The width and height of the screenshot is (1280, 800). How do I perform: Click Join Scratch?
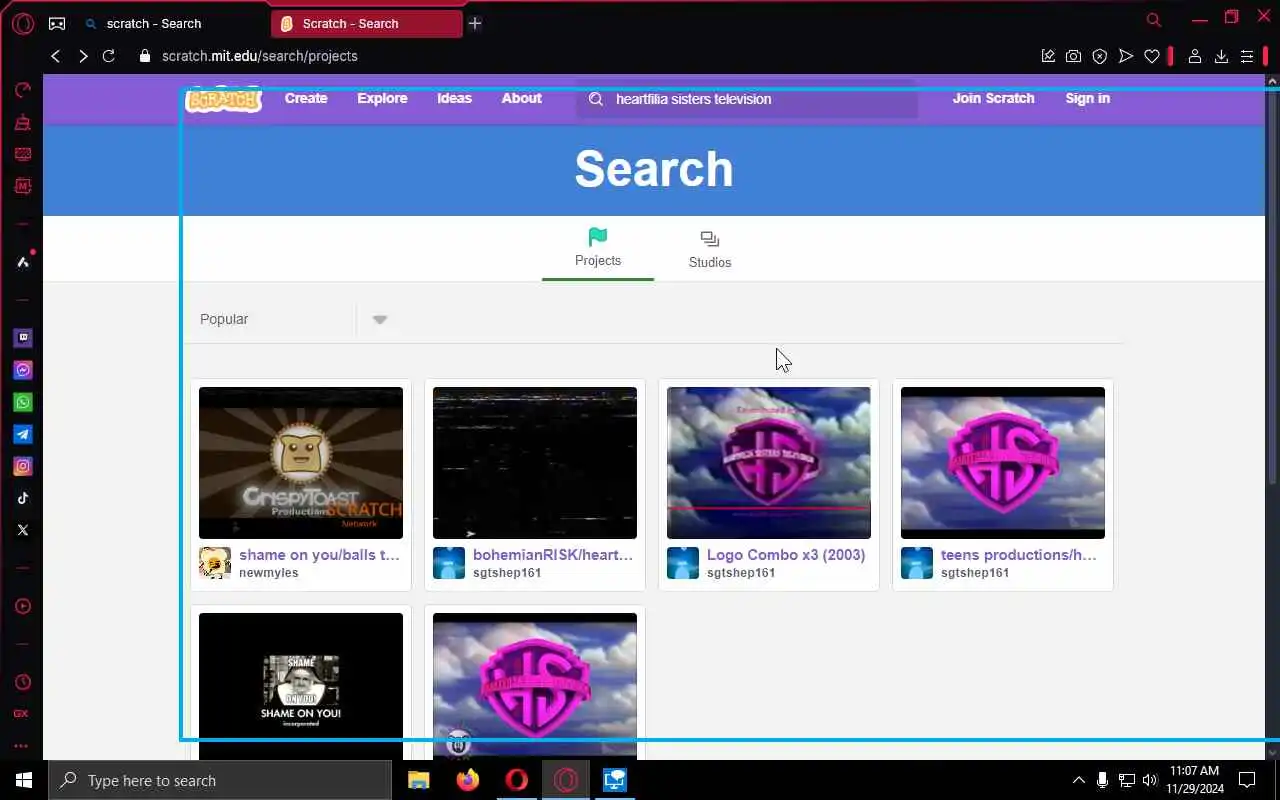993,98
